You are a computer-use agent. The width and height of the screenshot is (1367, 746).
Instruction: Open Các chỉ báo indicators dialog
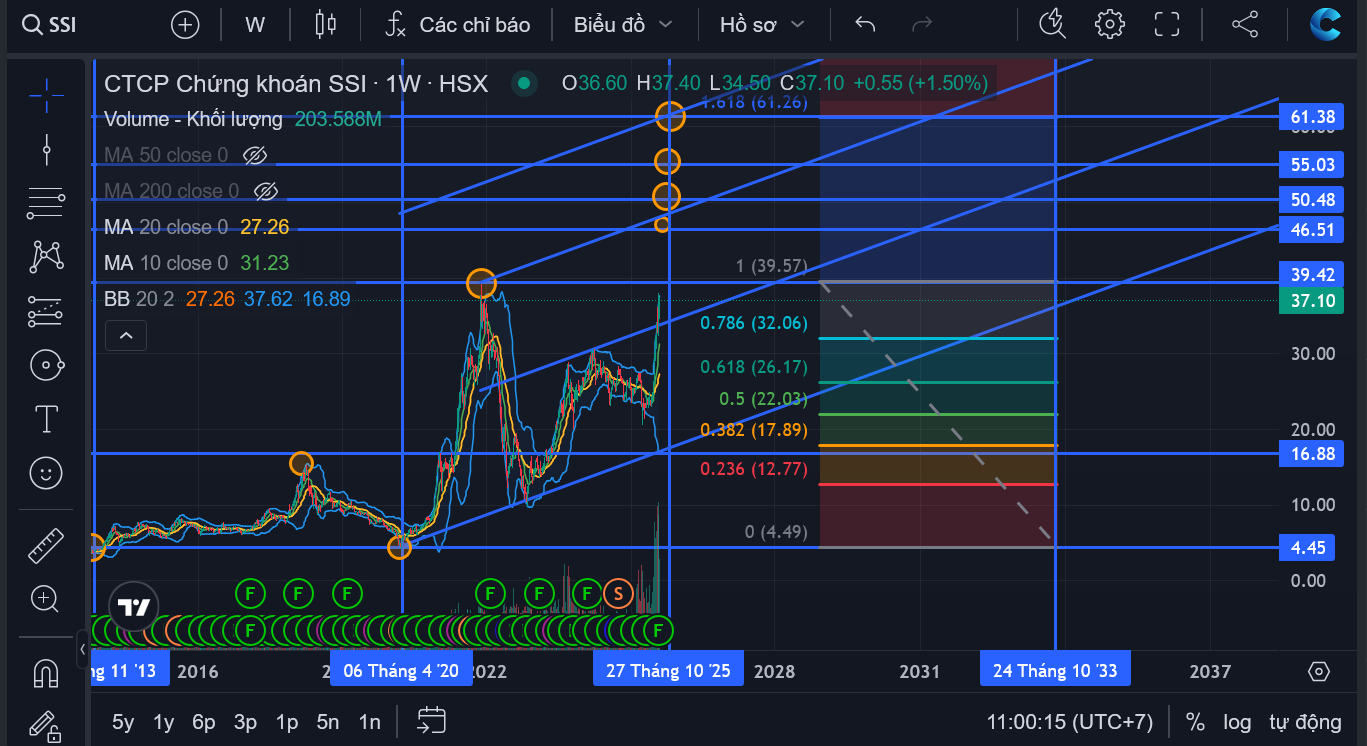pyautogui.click(x=458, y=25)
